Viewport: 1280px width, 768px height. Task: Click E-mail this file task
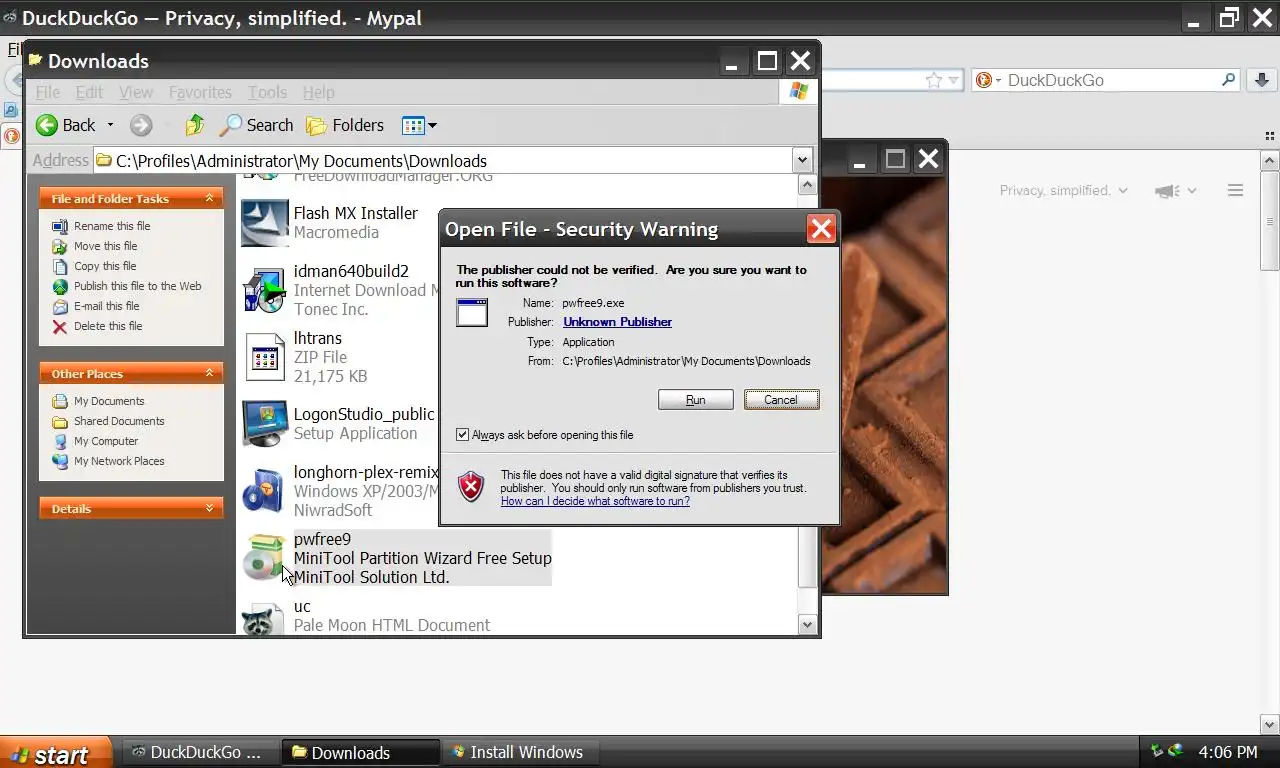click(107, 306)
